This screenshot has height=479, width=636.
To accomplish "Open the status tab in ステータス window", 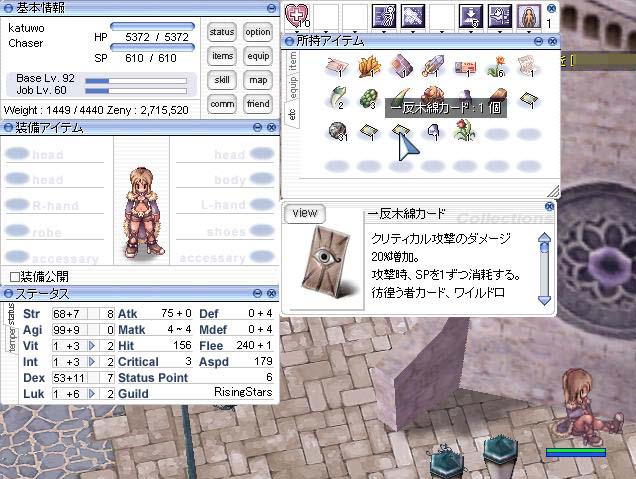I will (11, 314).
